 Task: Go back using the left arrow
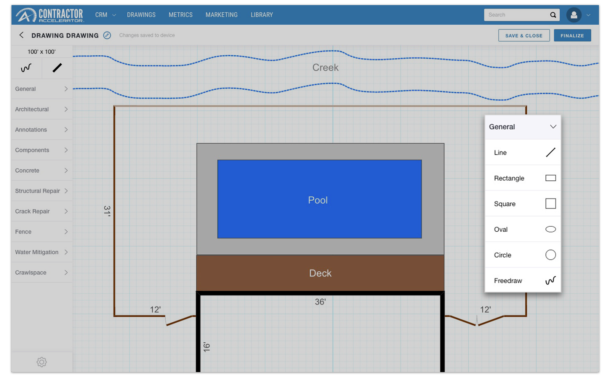21,35
